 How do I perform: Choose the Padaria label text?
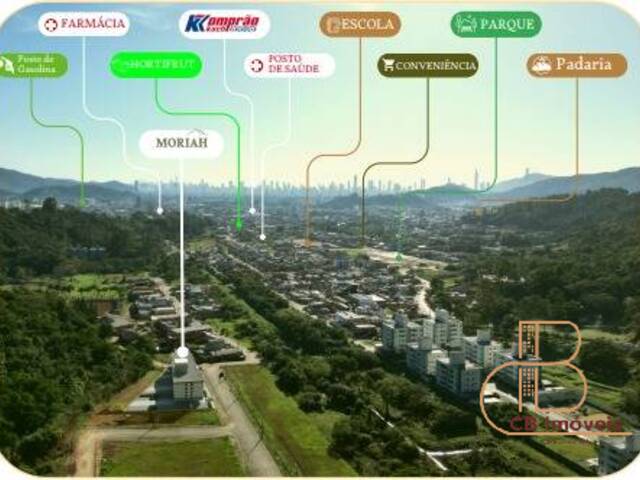tap(585, 66)
